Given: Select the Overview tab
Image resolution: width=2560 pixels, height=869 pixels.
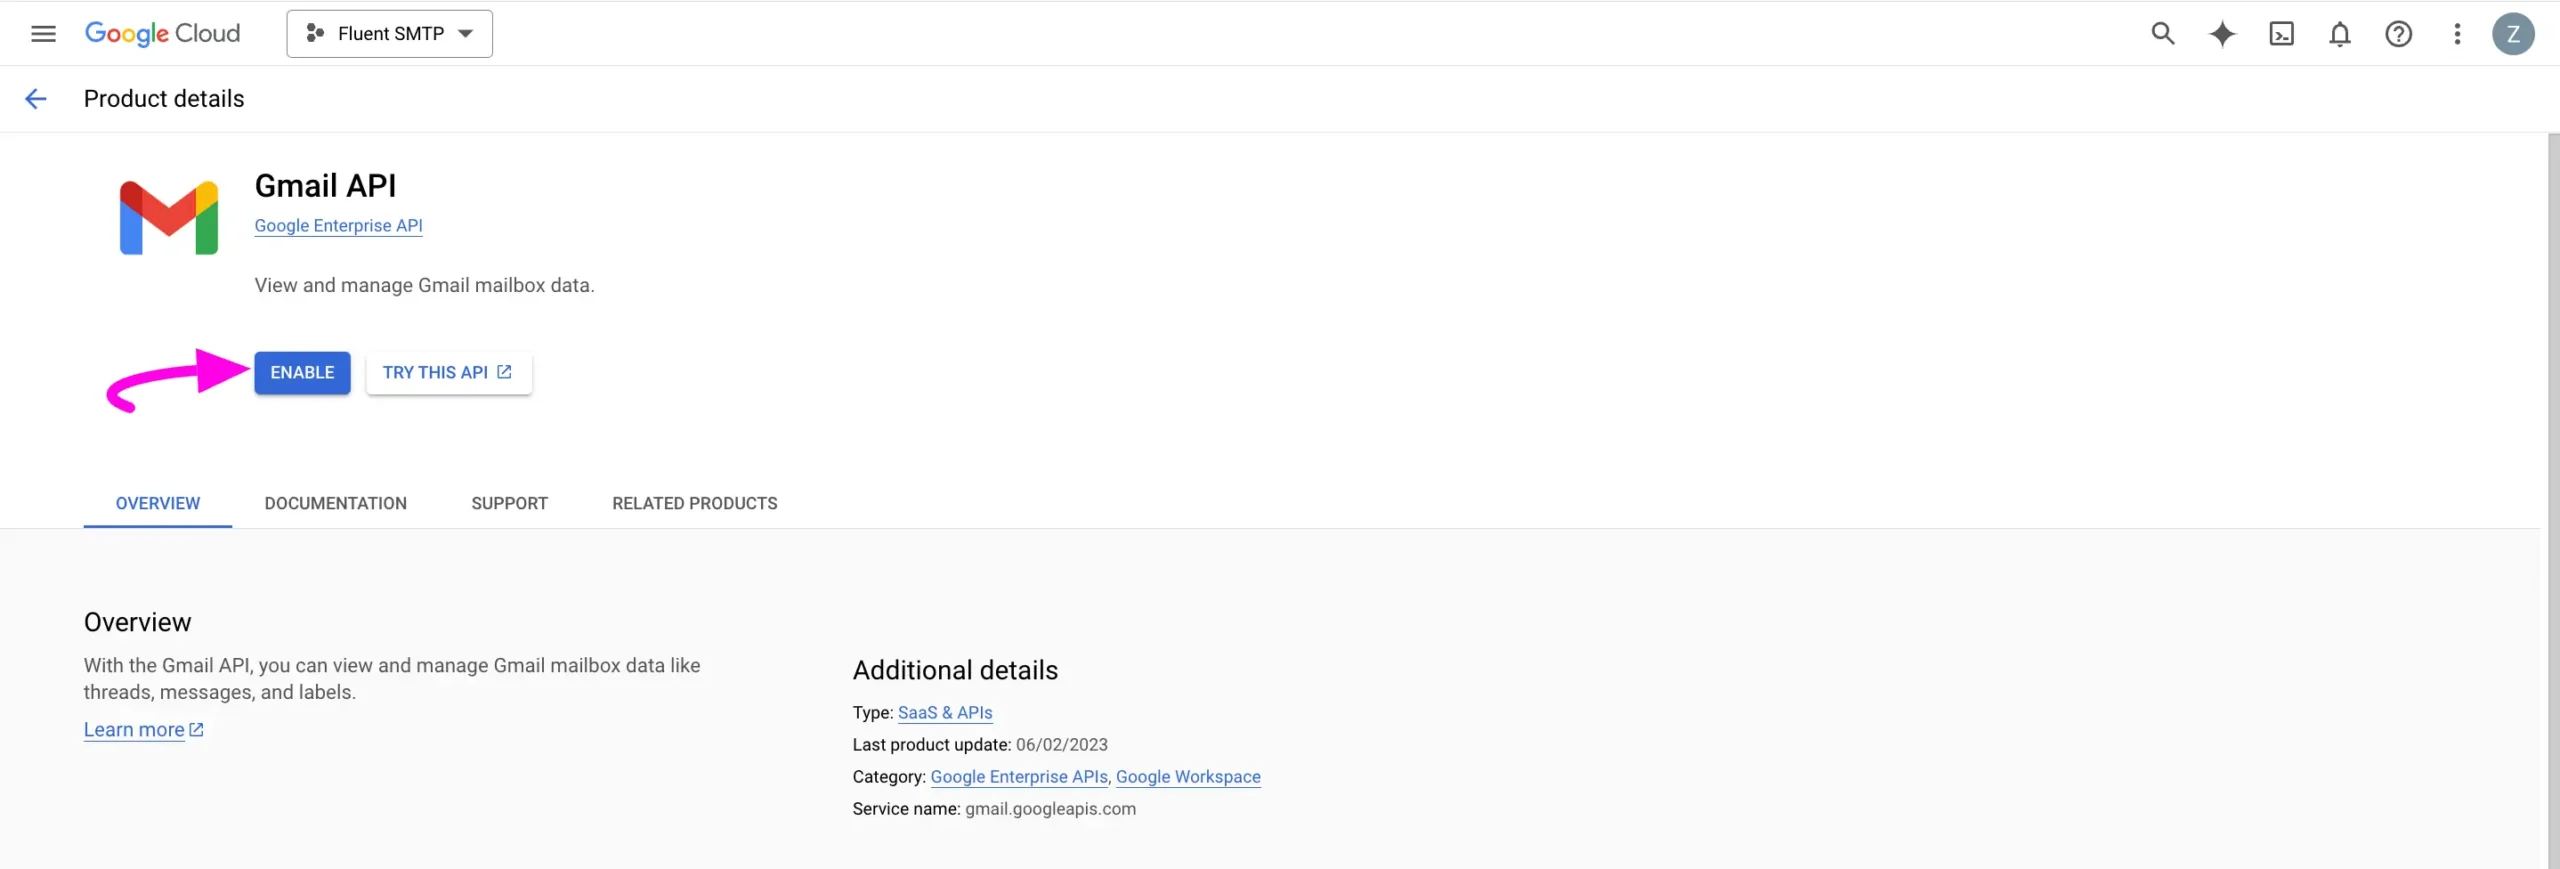Looking at the screenshot, I should click(158, 503).
